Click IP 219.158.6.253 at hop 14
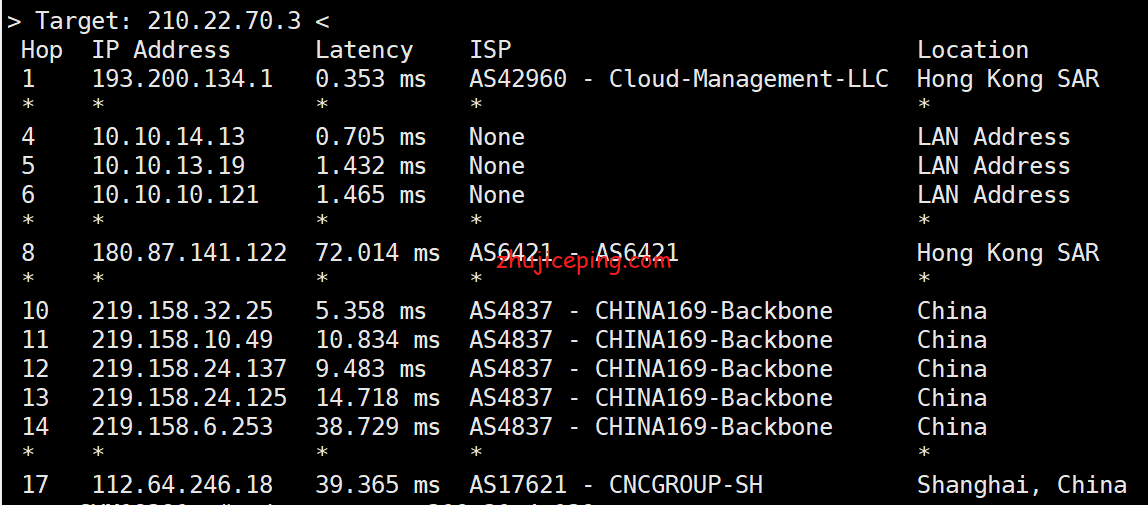Viewport: 1148px width, 505px height. click(x=182, y=427)
